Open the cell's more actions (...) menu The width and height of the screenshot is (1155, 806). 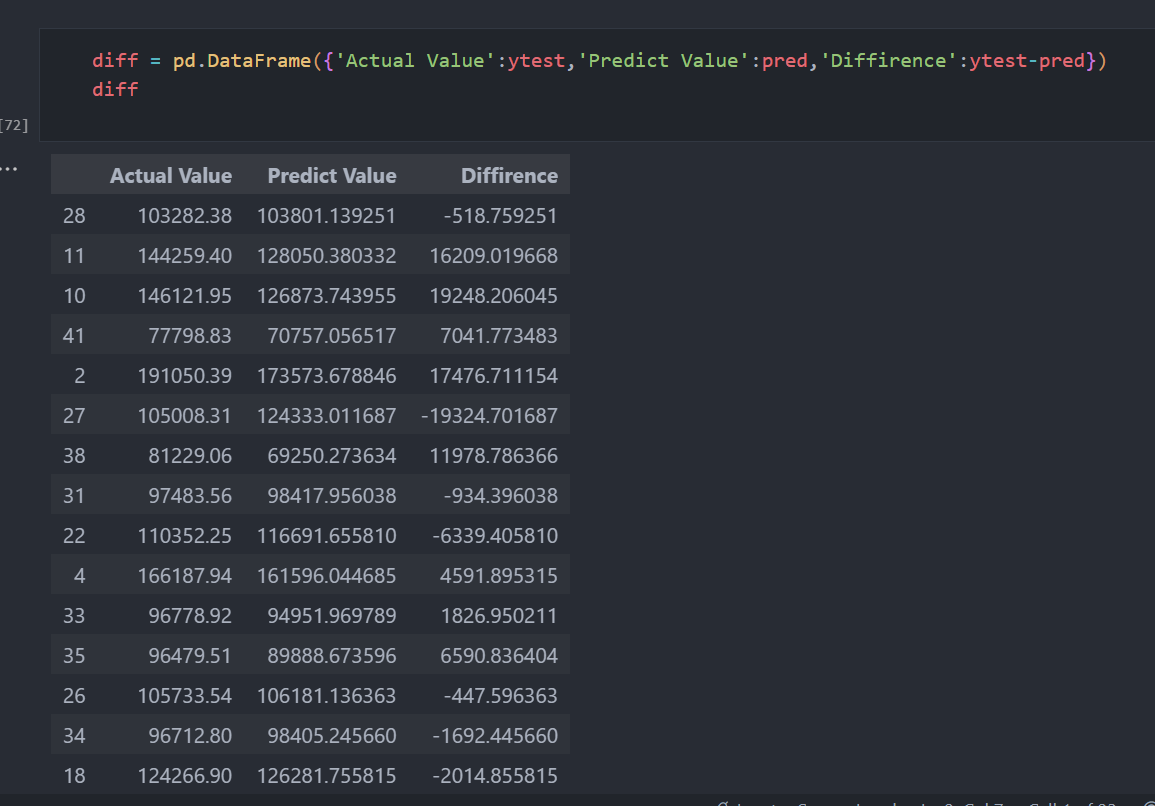pos(10,167)
